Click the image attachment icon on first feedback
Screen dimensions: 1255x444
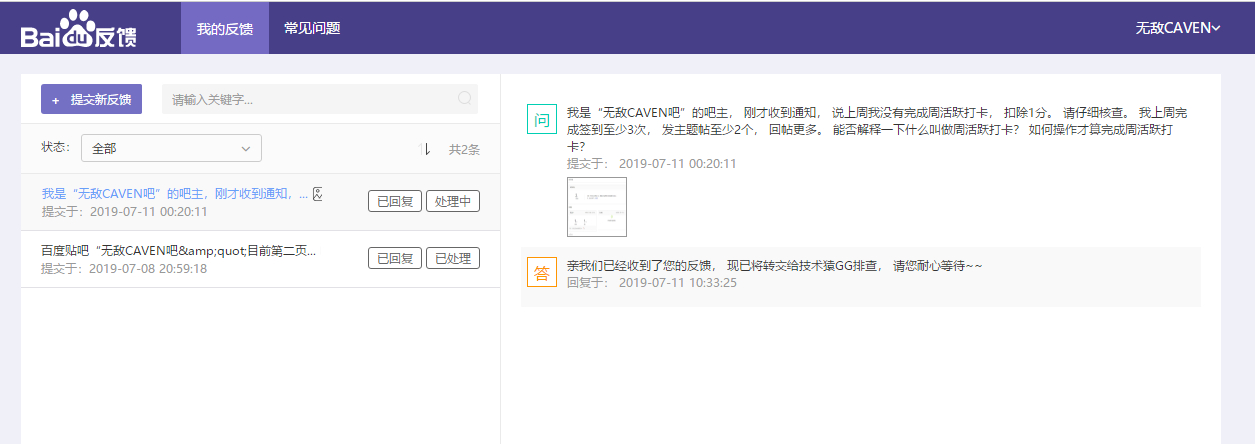tap(318, 193)
